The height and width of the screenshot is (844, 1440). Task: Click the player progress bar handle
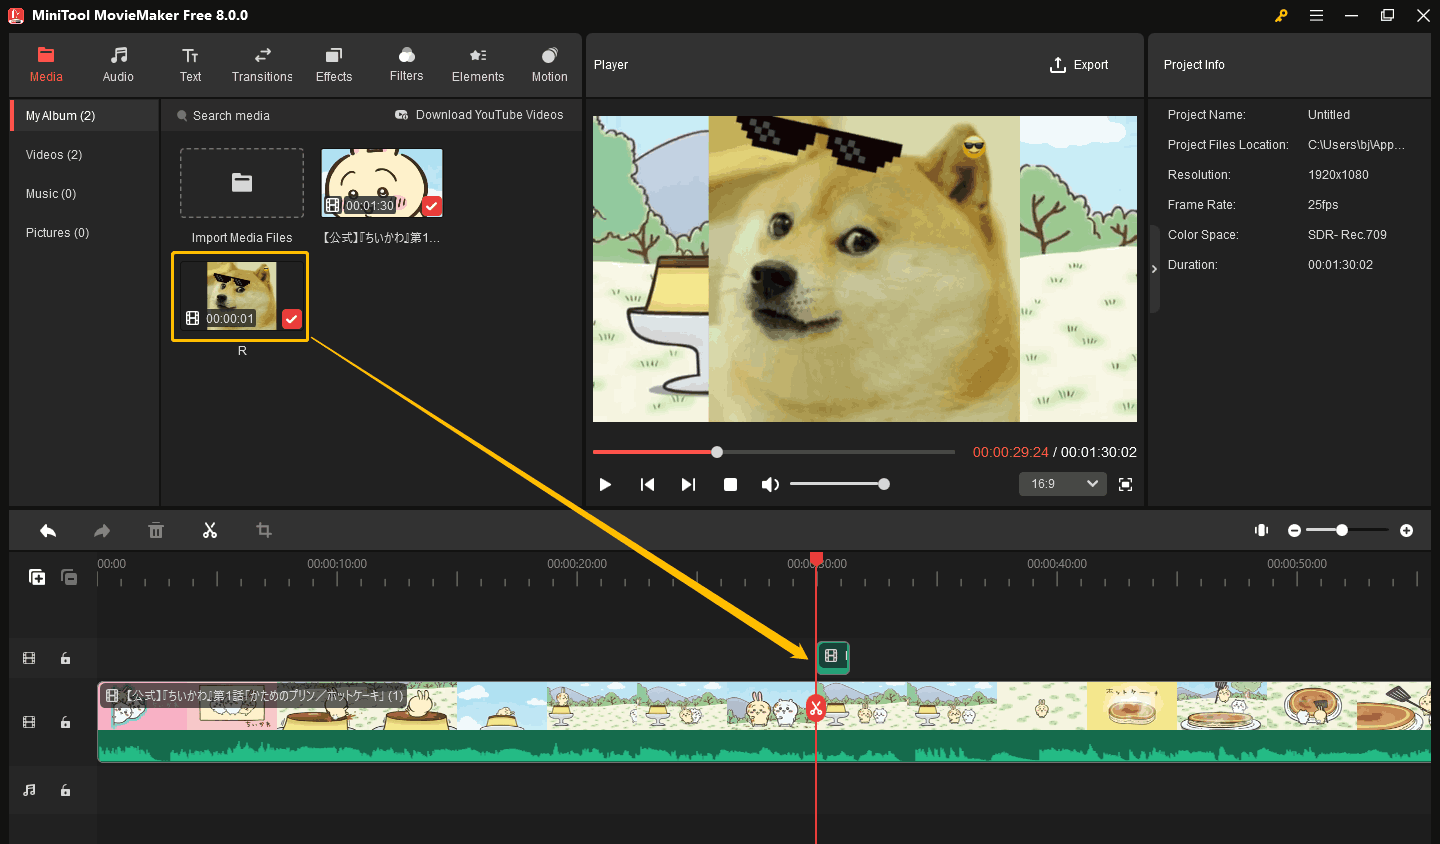coord(717,452)
